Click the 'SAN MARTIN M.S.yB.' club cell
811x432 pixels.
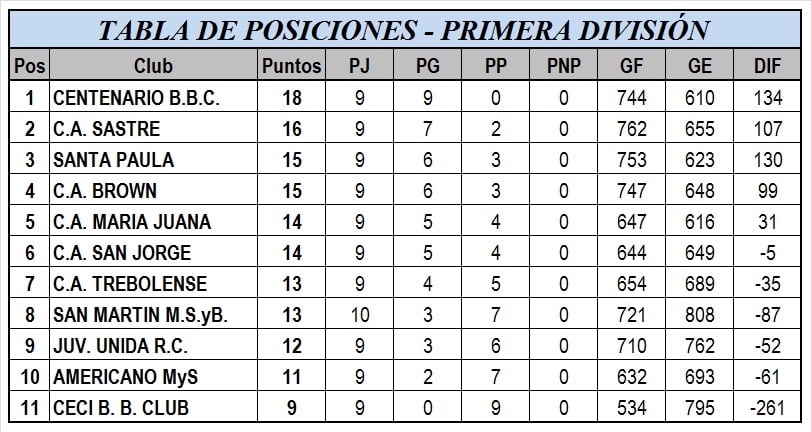coord(140,315)
